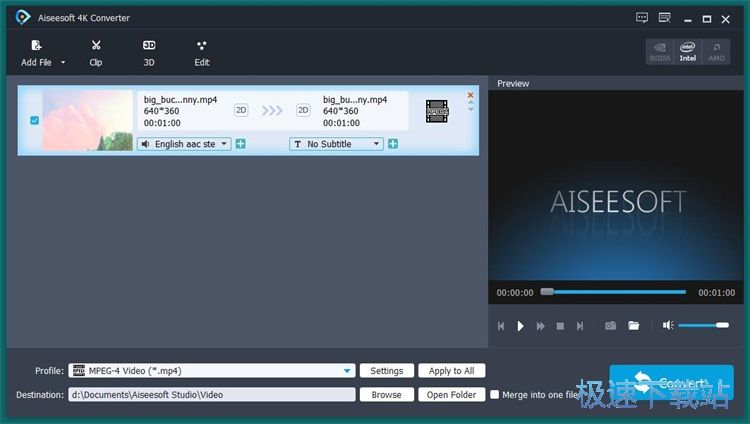The width and height of the screenshot is (750, 424).
Task: Toggle NVIDIA acceleration indicator
Action: pos(660,52)
